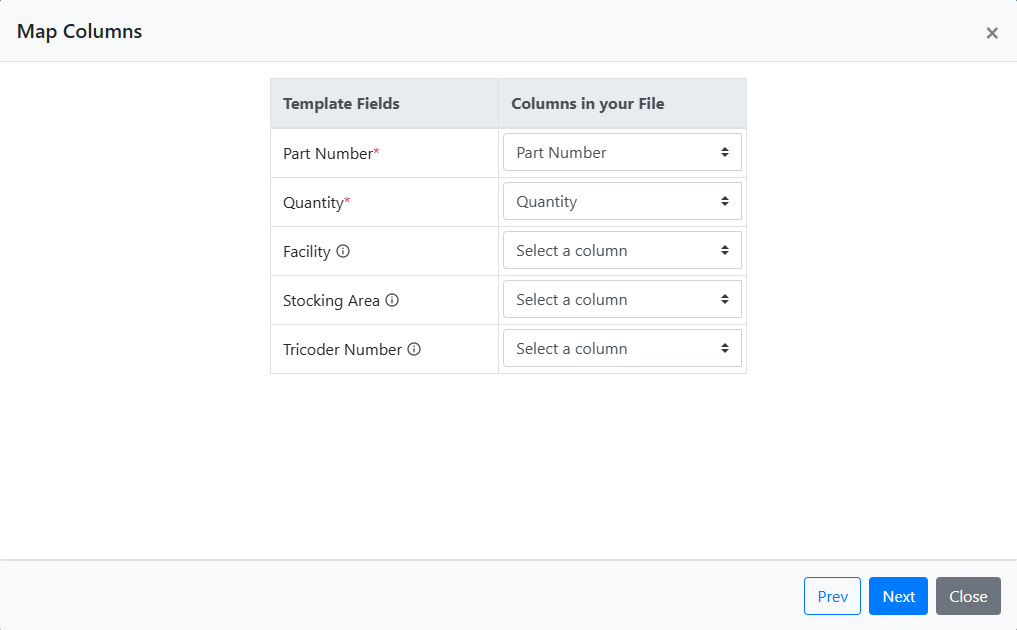Choose a column for the Tricoder Number row

(622, 349)
